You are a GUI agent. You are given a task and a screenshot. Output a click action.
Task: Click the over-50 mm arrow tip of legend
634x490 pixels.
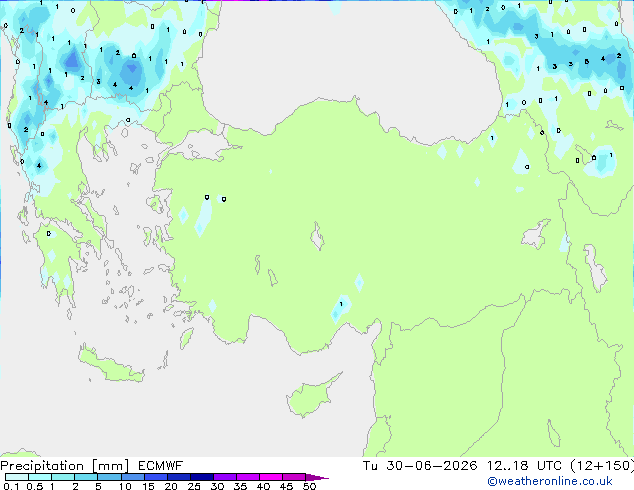(317, 477)
